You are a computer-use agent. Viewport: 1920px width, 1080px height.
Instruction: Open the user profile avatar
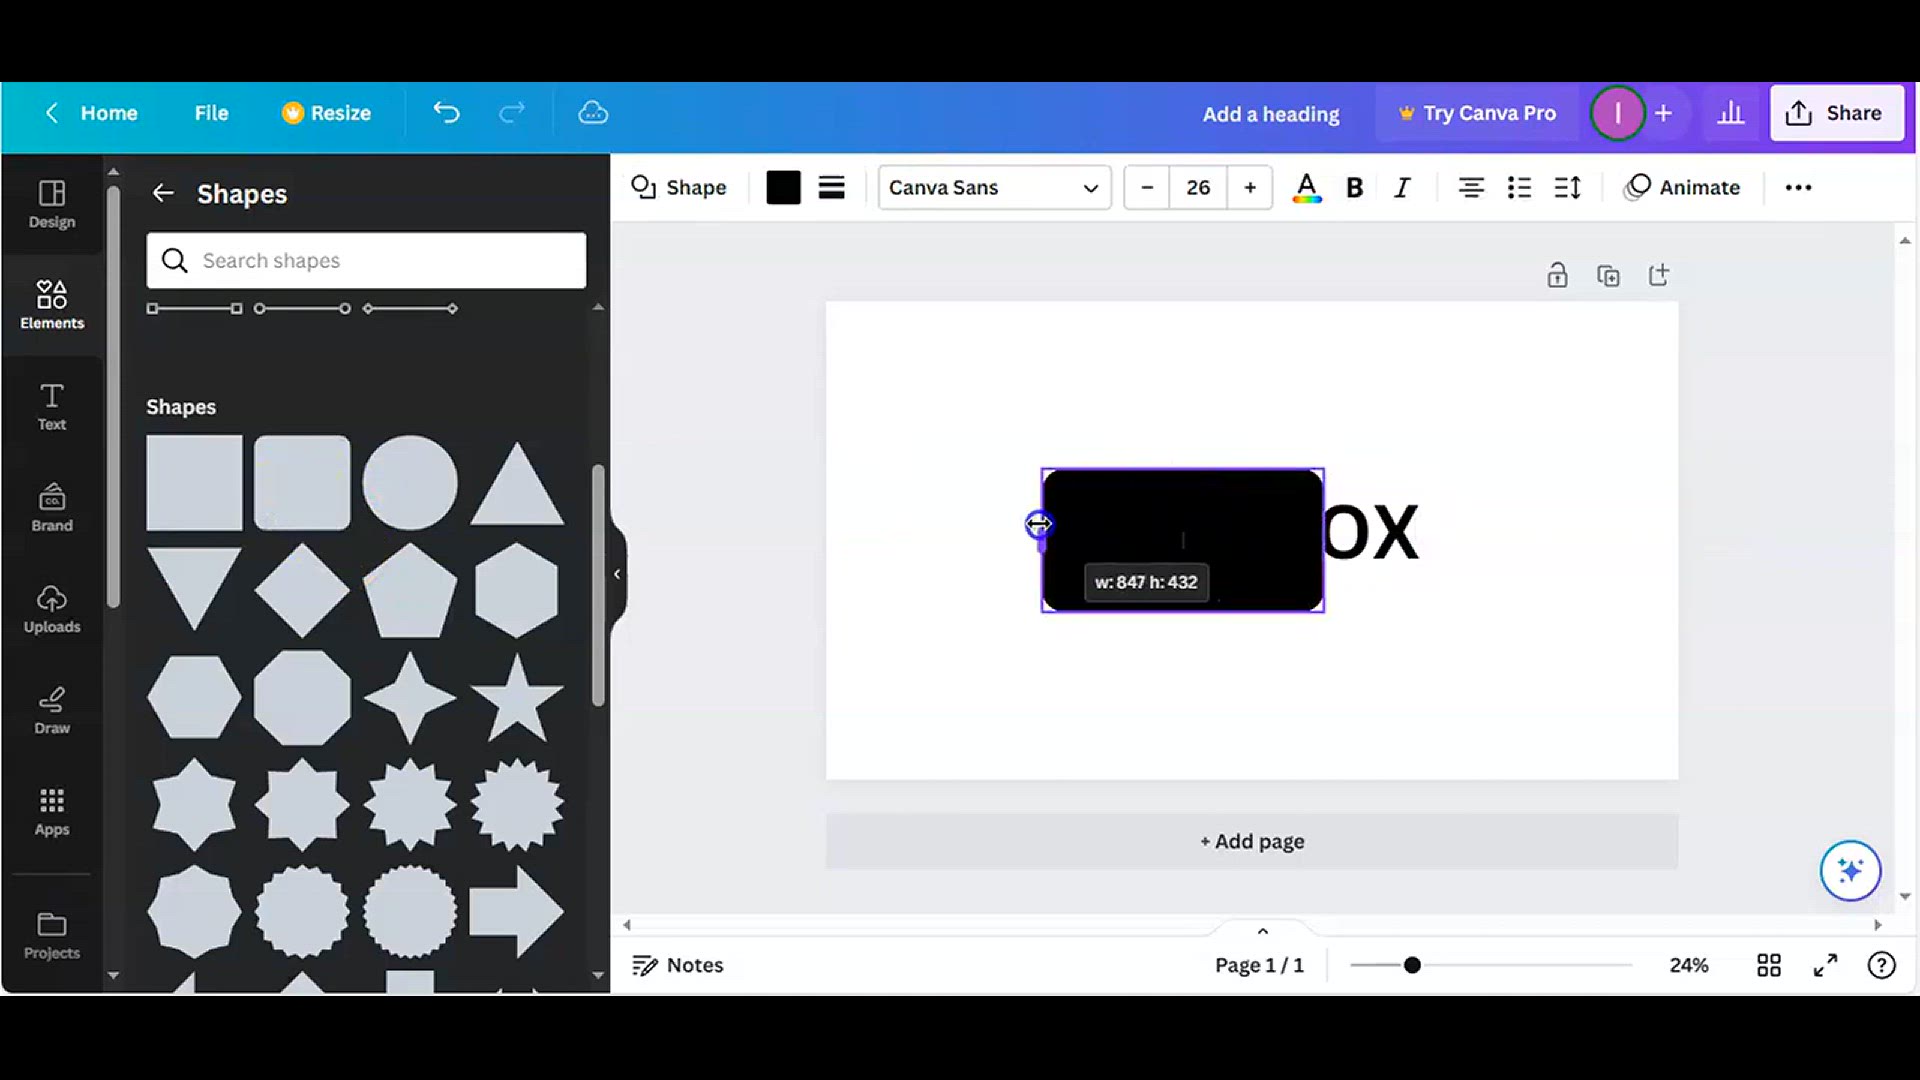1617,113
